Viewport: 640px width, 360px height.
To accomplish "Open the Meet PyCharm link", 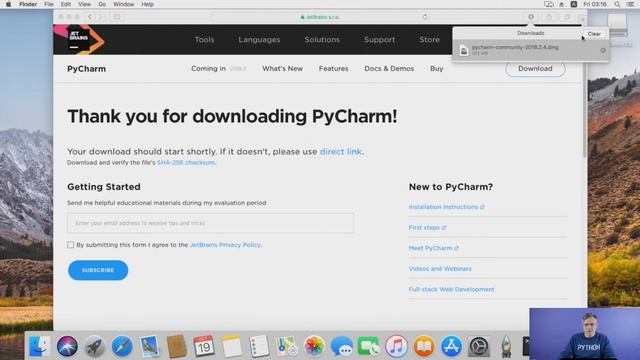I will [433, 248].
